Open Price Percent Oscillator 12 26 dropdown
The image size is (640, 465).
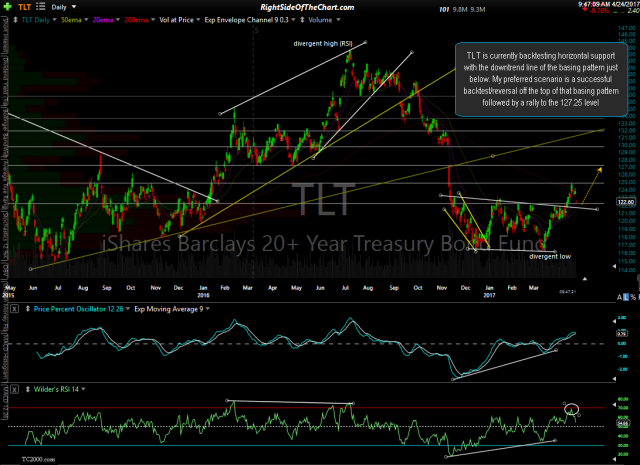coord(128,309)
